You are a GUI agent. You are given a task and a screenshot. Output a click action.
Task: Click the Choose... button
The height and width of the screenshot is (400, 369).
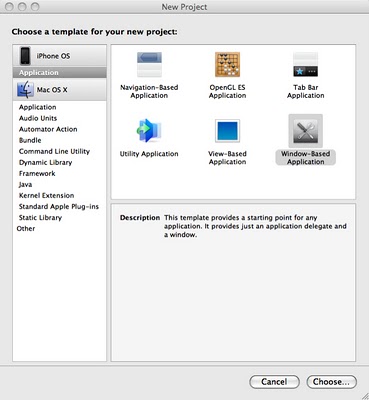click(x=331, y=382)
